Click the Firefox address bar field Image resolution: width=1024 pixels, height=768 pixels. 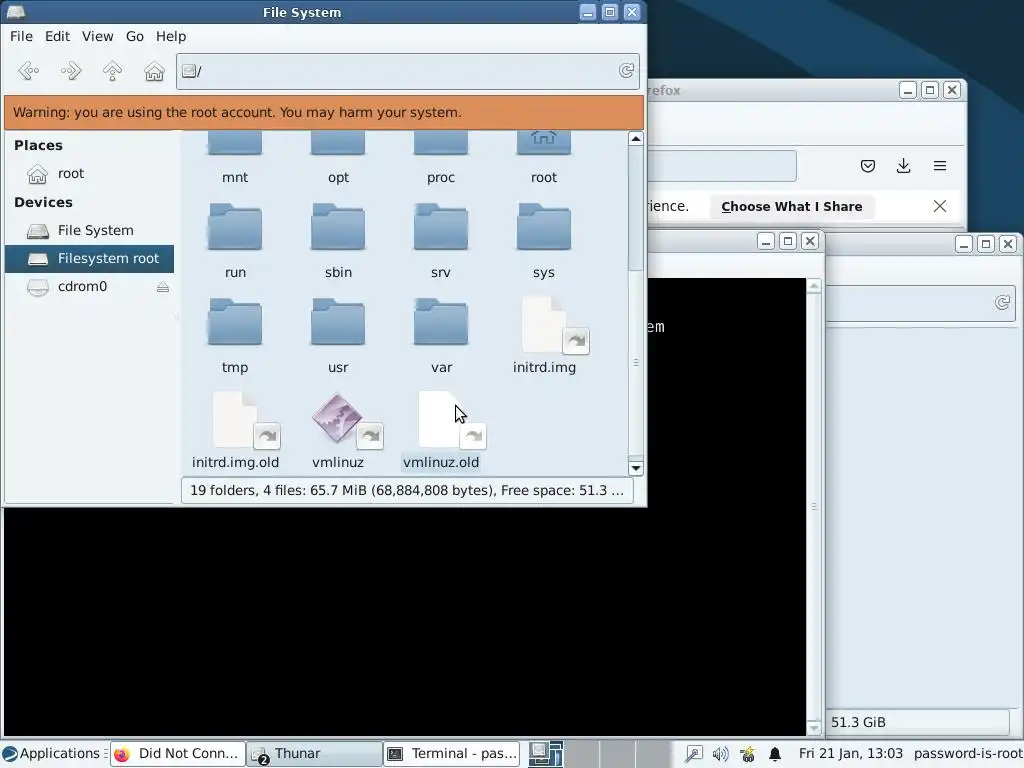click(x=722, y=166)
